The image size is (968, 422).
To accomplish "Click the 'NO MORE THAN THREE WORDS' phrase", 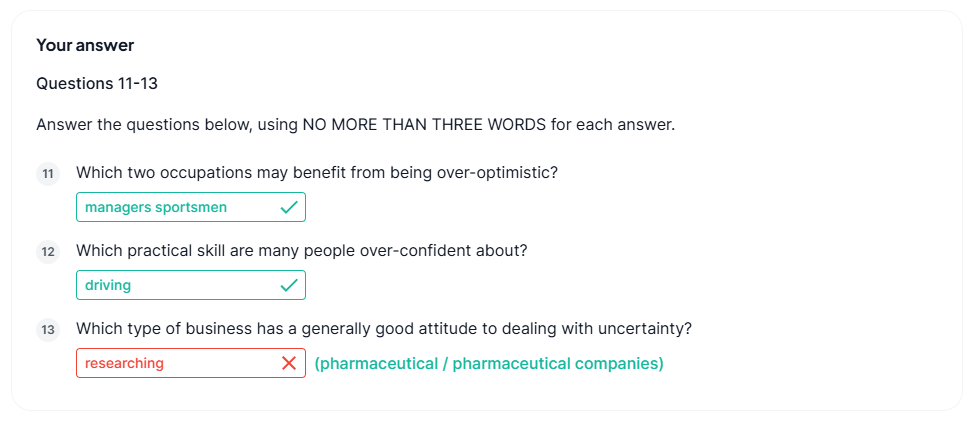I will pyautogui.click(x=424, y=125).
